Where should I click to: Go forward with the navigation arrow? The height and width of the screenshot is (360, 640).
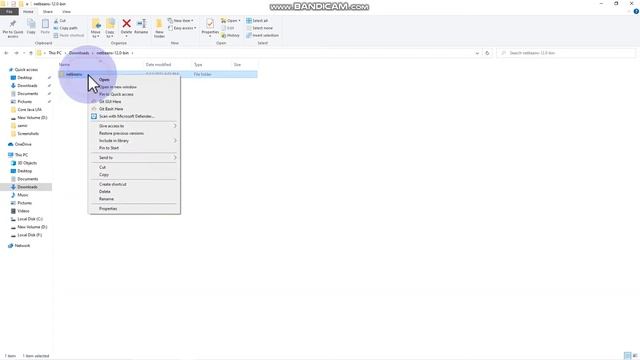click(x=16, y=53)
